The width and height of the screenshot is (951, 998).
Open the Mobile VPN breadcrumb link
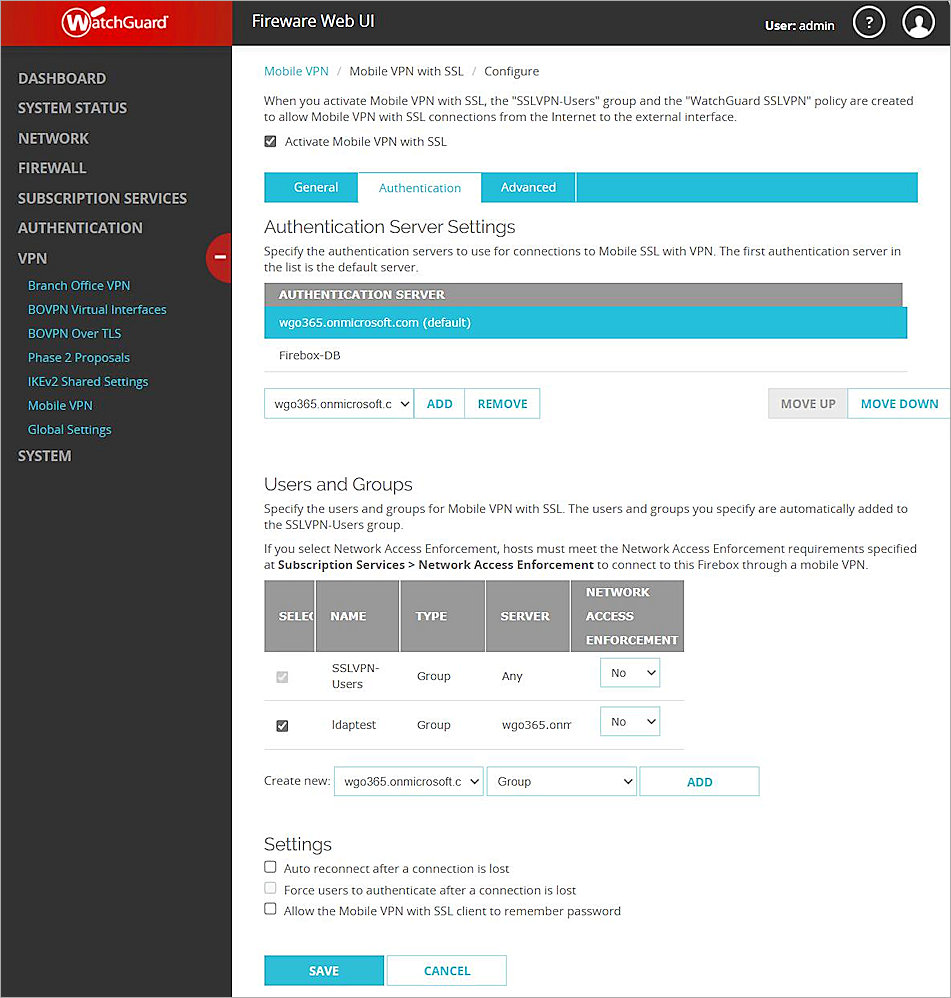pyautogui.click(x=296, y=71)
